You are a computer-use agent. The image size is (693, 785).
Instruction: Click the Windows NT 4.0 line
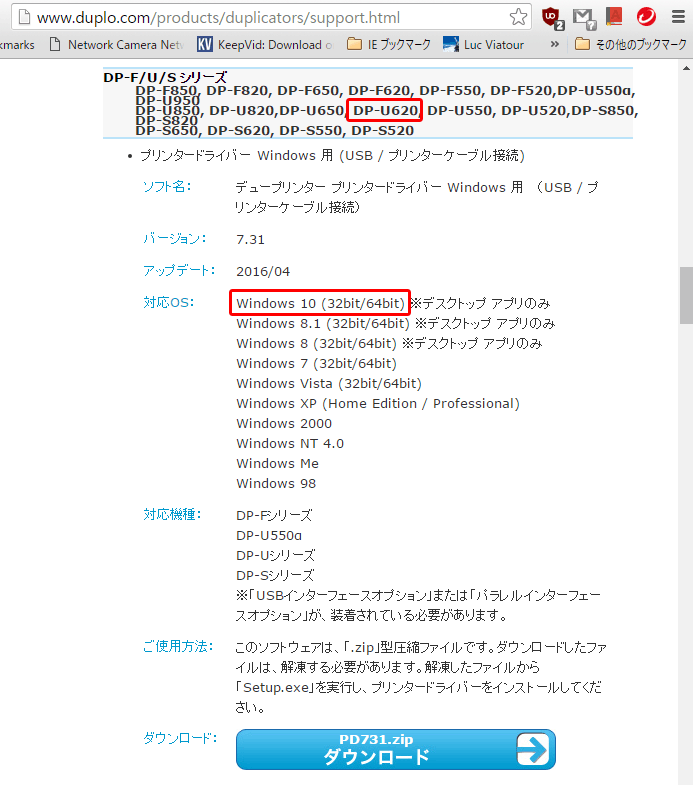(x=290, y=444)
